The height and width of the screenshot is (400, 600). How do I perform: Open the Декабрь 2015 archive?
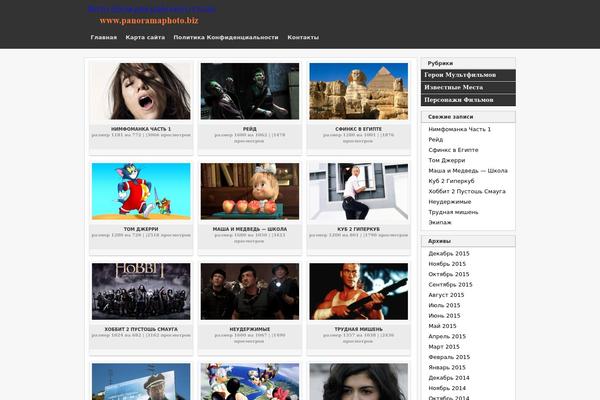click(449, 254)
